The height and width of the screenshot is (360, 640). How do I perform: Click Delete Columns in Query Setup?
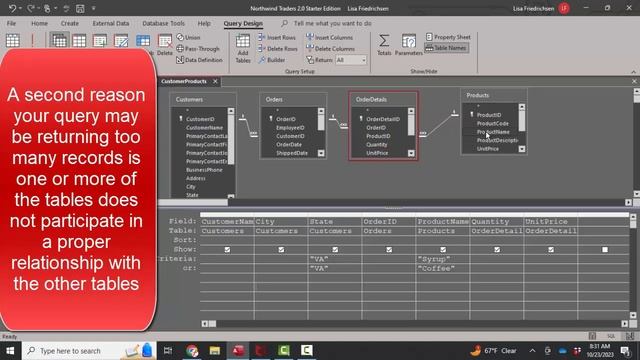tap(330, 49)
